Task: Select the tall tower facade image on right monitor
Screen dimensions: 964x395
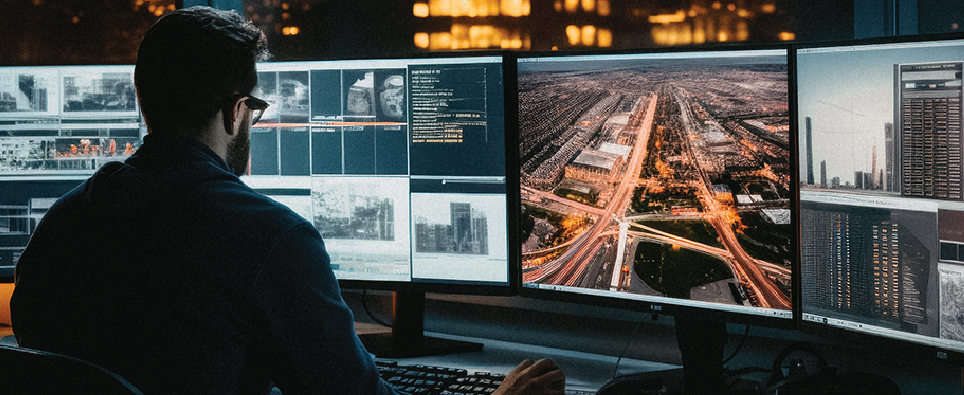Action: pyautogui.click(x=930, y=130)
